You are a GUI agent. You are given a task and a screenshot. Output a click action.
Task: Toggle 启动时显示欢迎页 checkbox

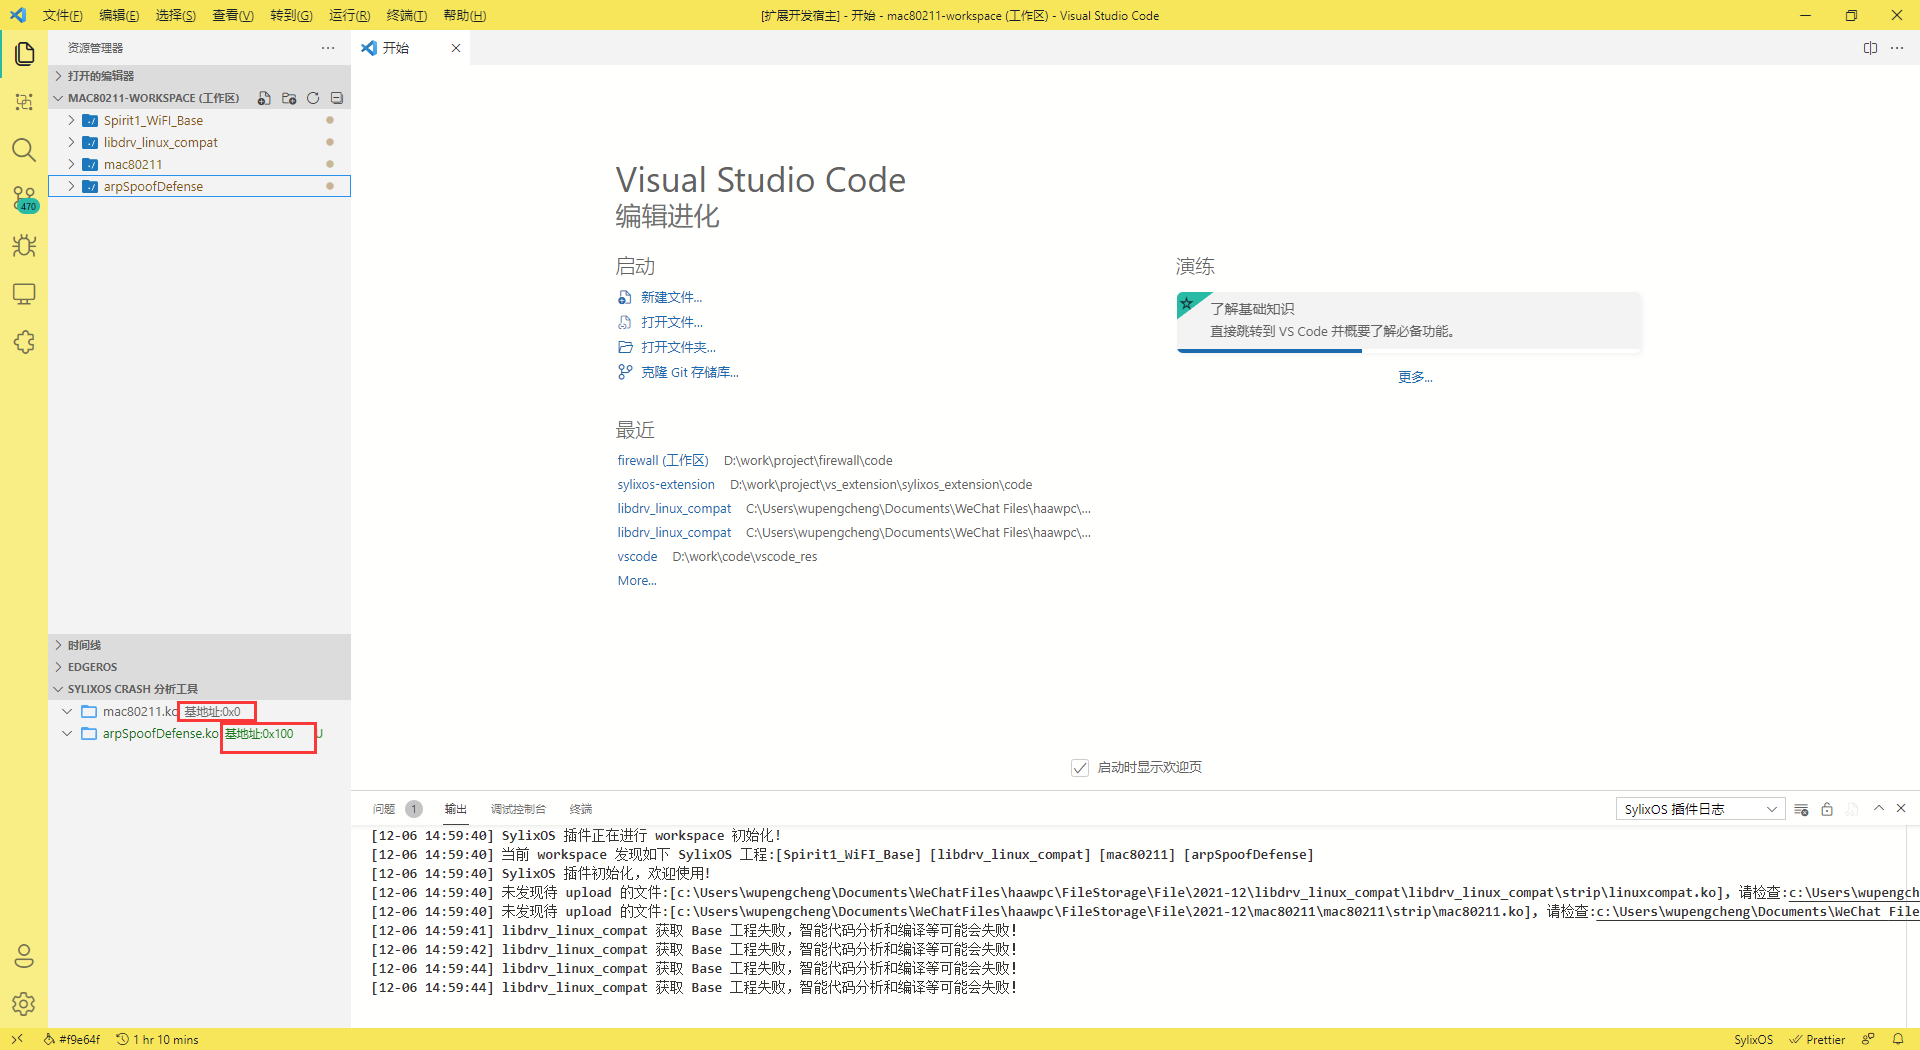point(1080,768)
